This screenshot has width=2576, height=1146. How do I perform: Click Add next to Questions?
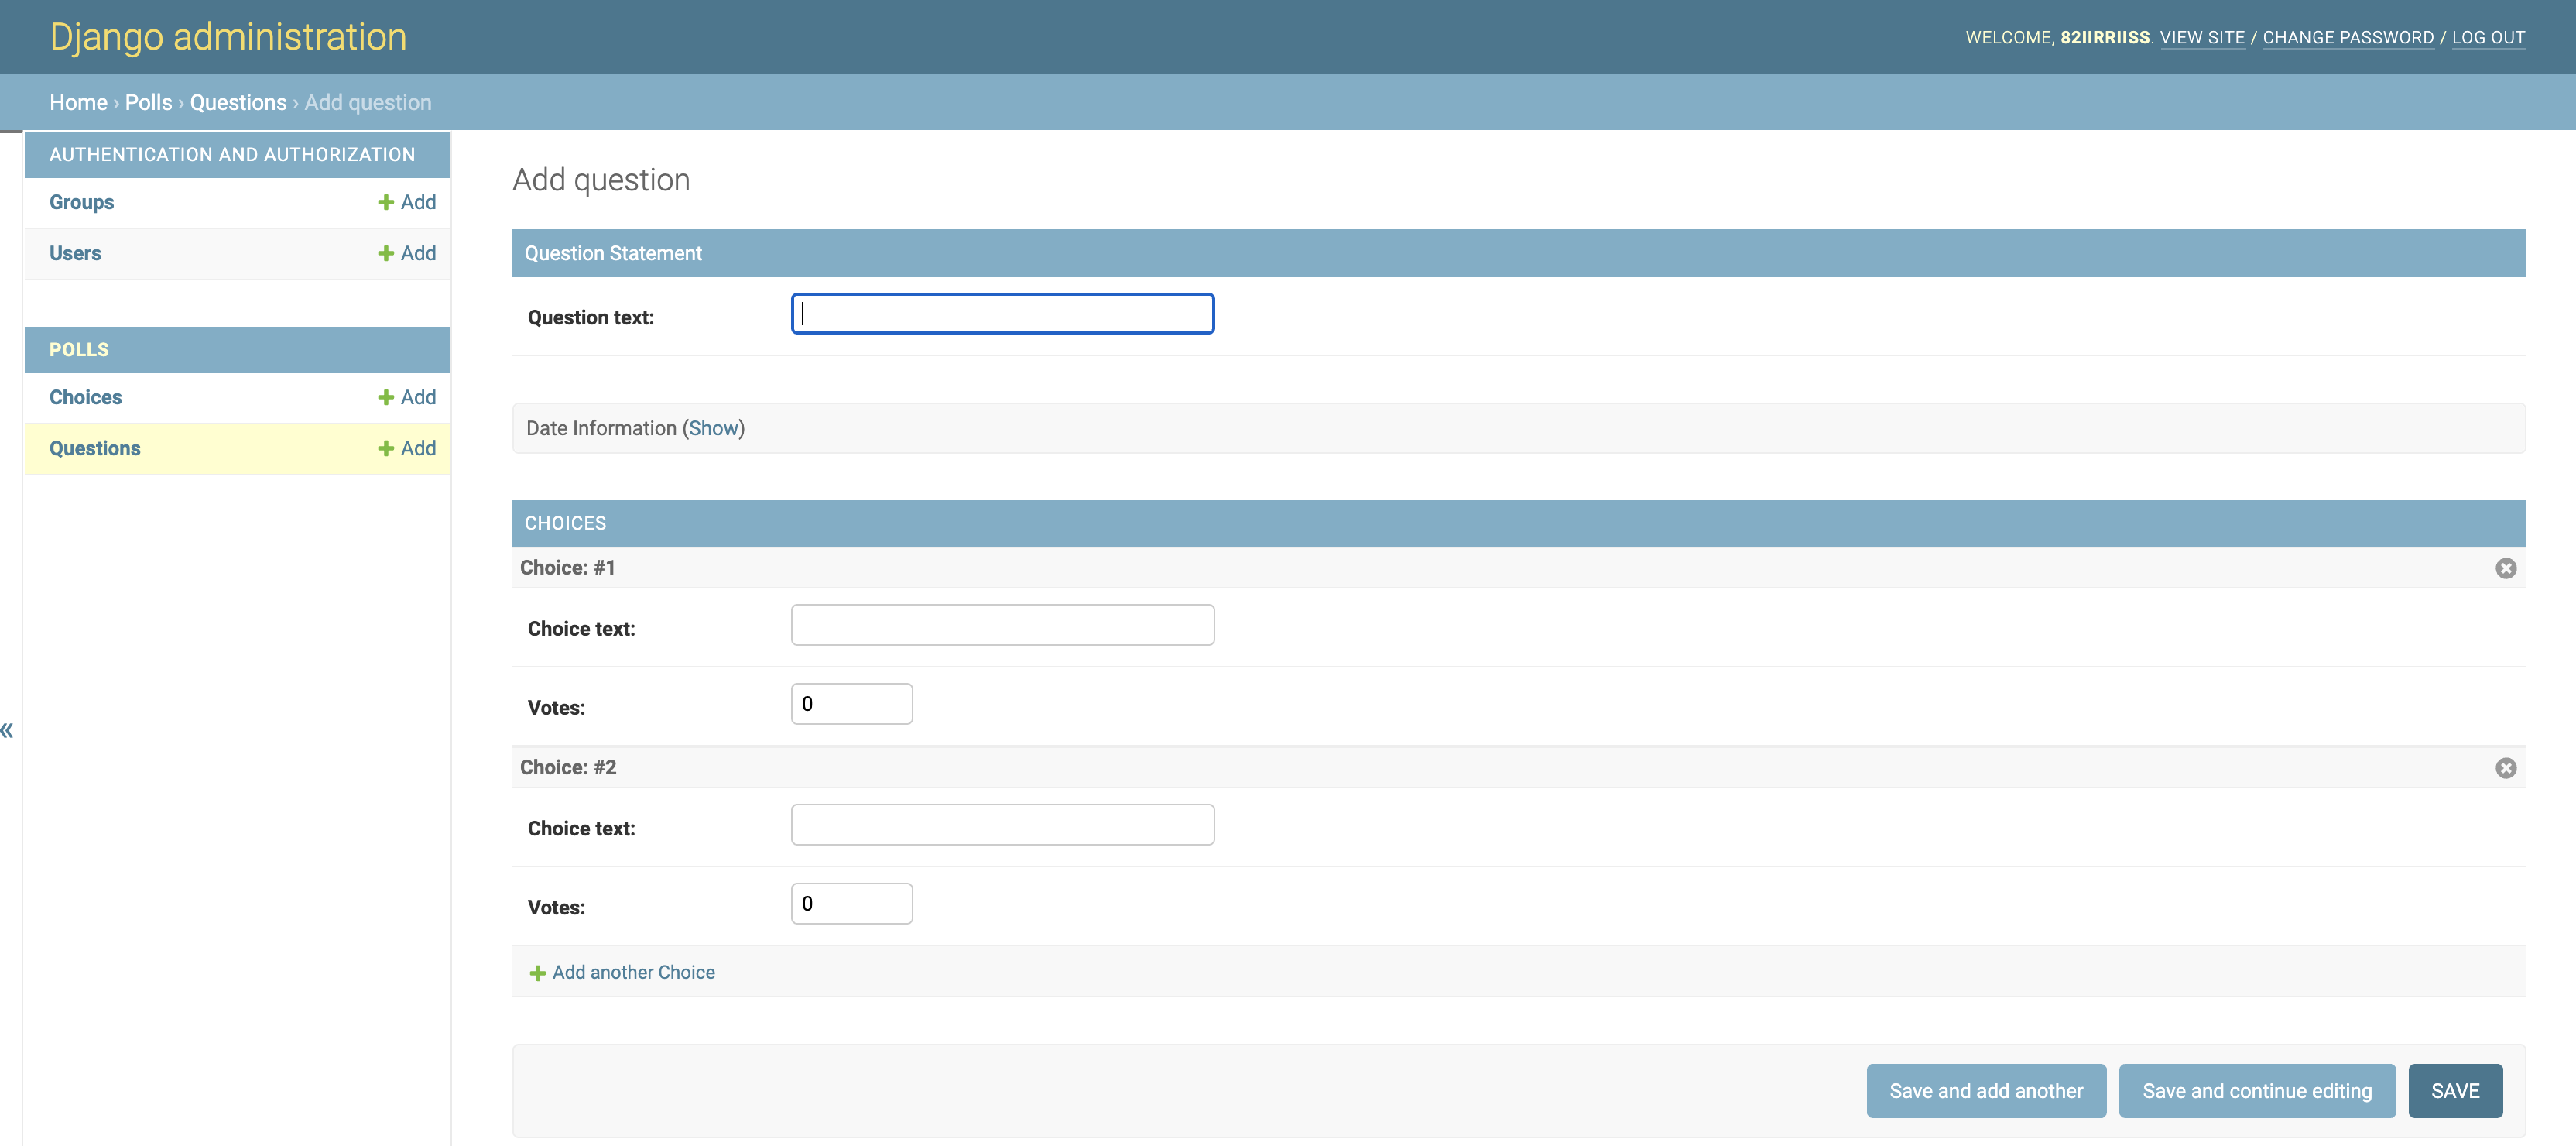pyautogui.click(x=407, y=448)
